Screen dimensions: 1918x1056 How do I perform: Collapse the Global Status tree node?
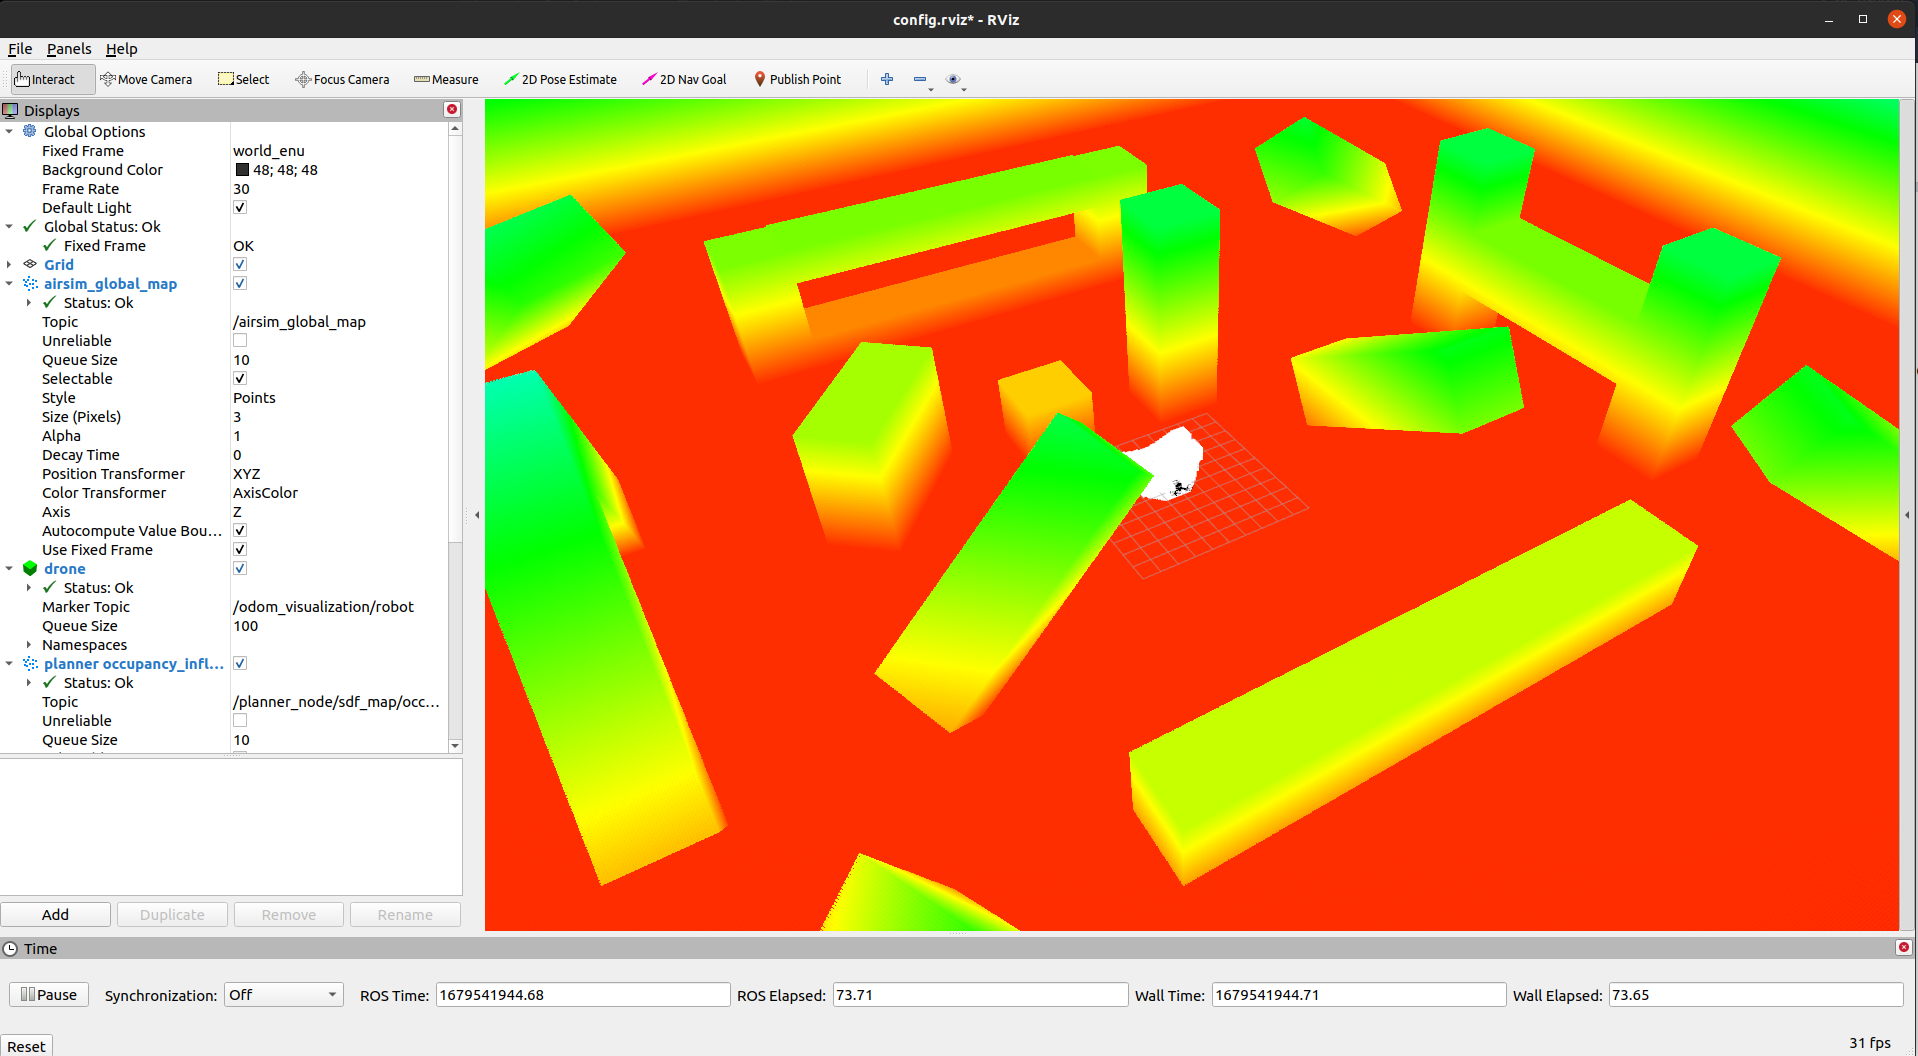[x=9, y=226]
